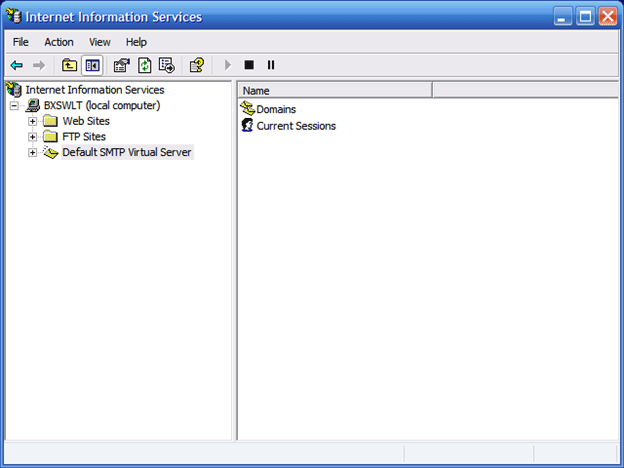Maximize the Internet Information Services window

(585, 16)
